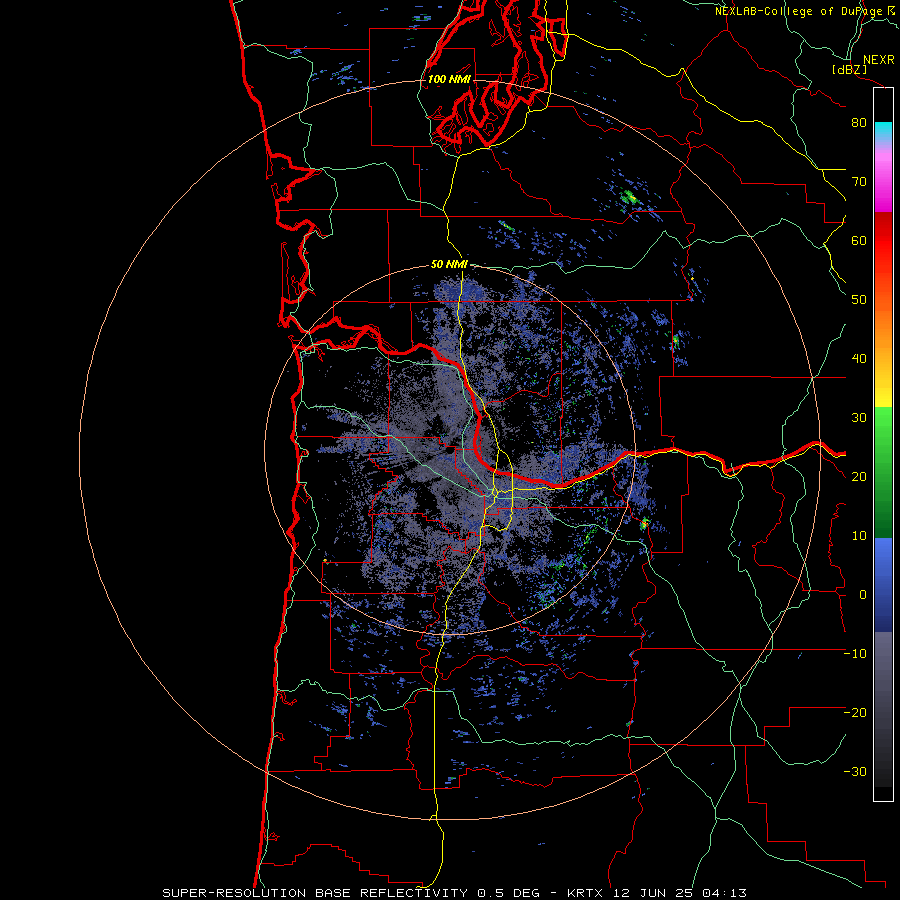
Task: Click the '50 NMI' range ring label
Action: pyautogui.click(x=449, y=265)
